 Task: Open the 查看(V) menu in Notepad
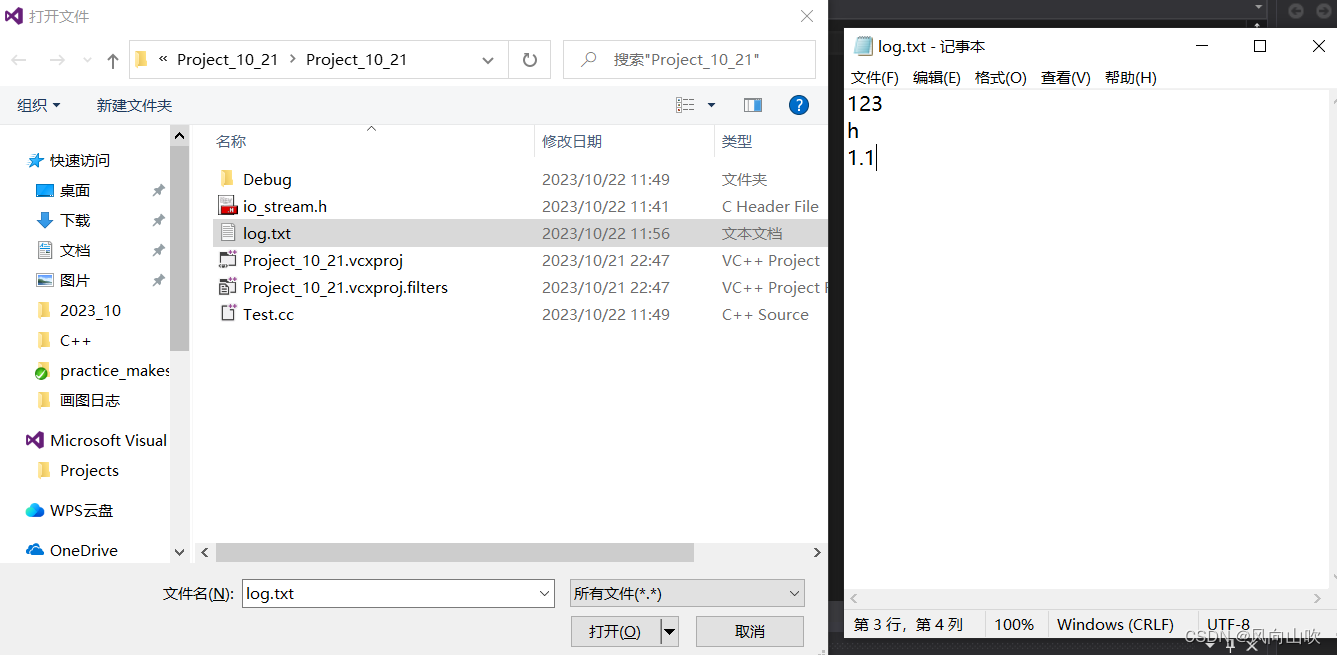[1066, 77]
